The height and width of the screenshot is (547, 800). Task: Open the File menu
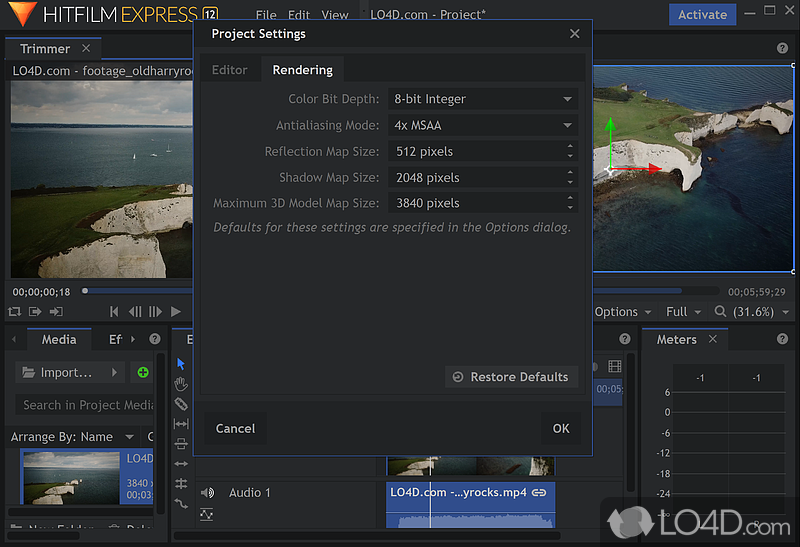(266, 15)
